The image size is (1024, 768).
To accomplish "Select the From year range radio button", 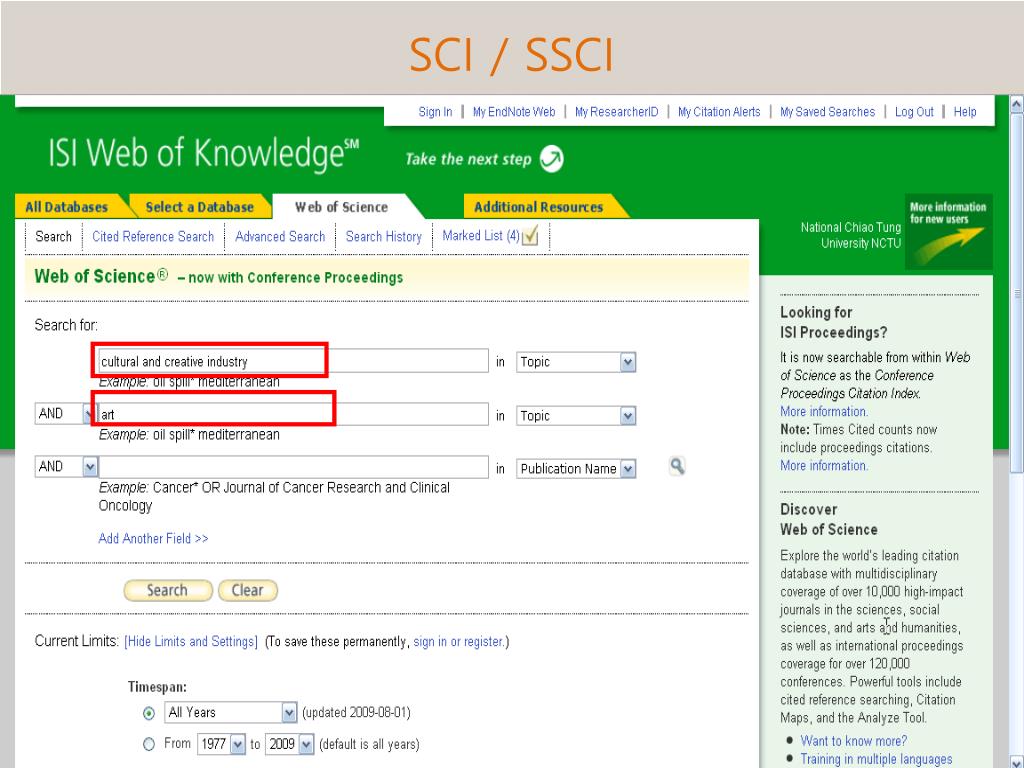I will 149,744.
